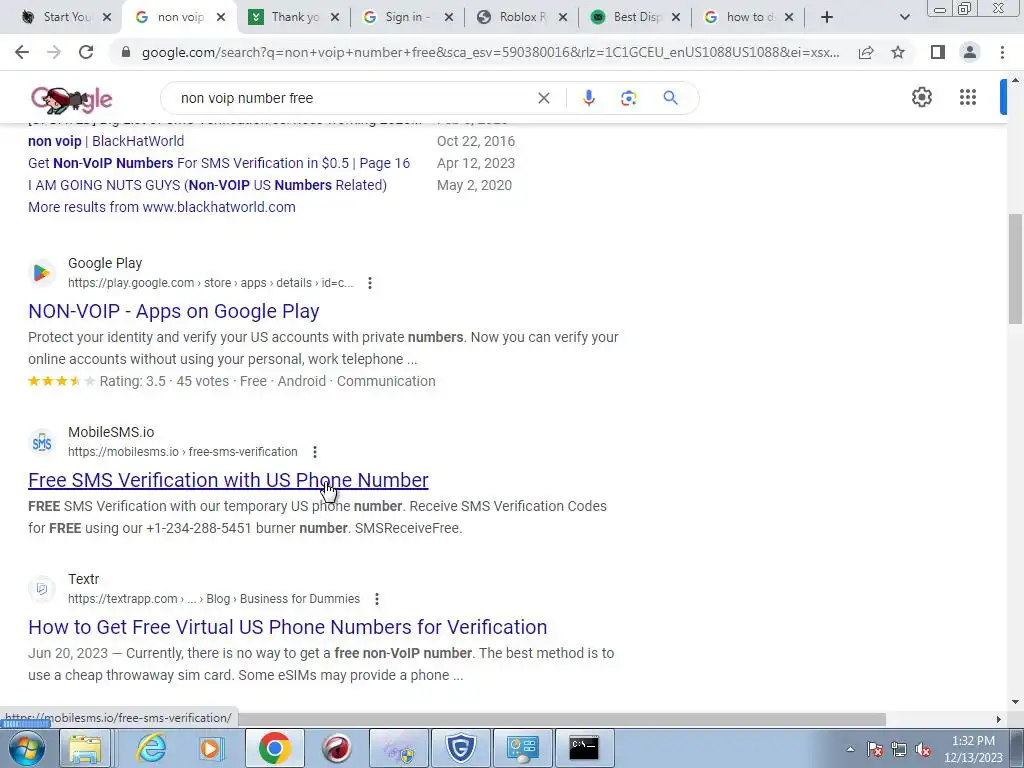Open non voip BlackHatWorld link
Screen dimensions: 1024x768
pyautogui.click(x=106, y=141)
